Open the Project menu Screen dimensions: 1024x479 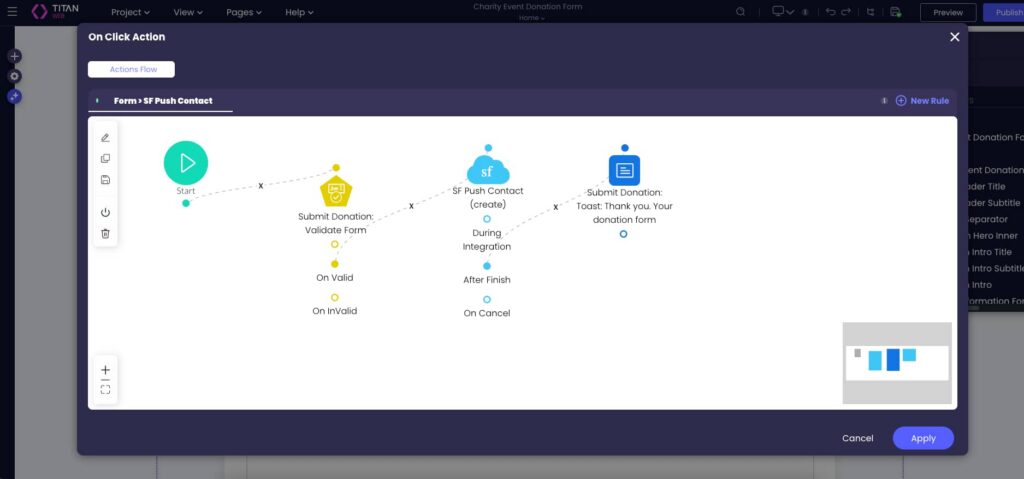130,12
